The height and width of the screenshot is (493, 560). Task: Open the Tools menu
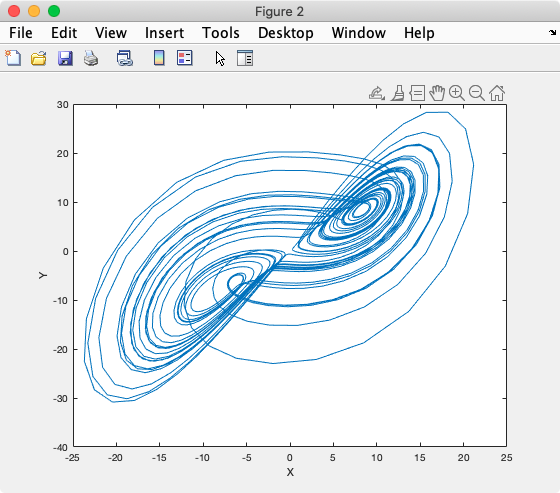[x=221, y=33]
